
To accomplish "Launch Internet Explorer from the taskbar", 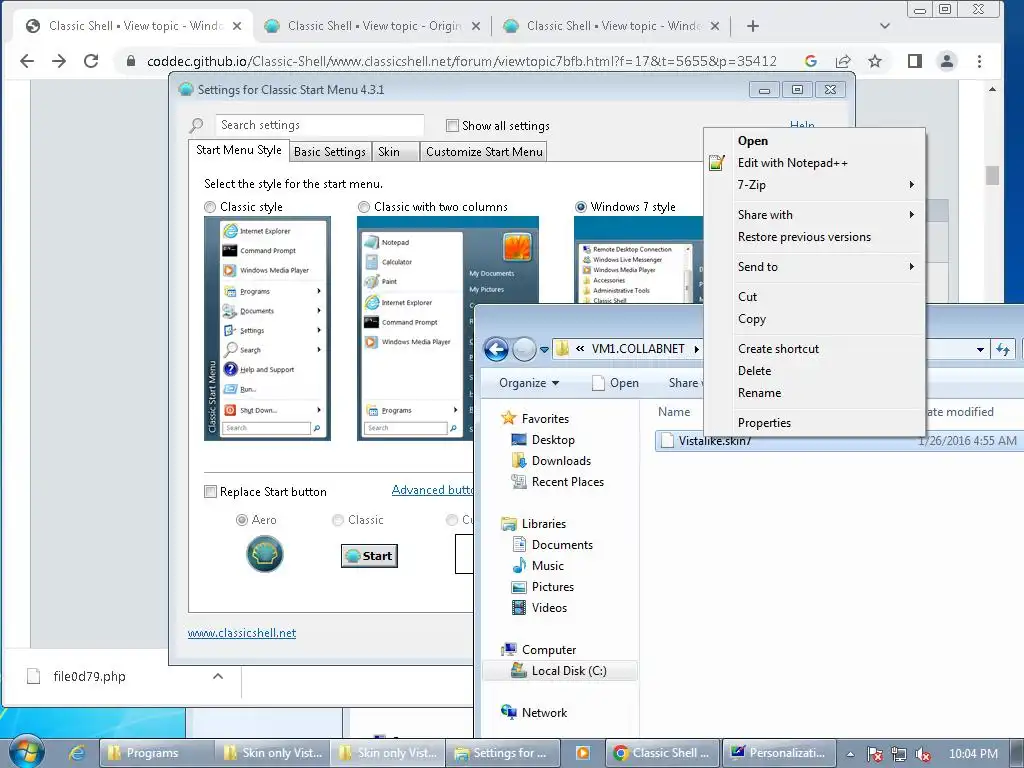I will (x=76, y=753).
